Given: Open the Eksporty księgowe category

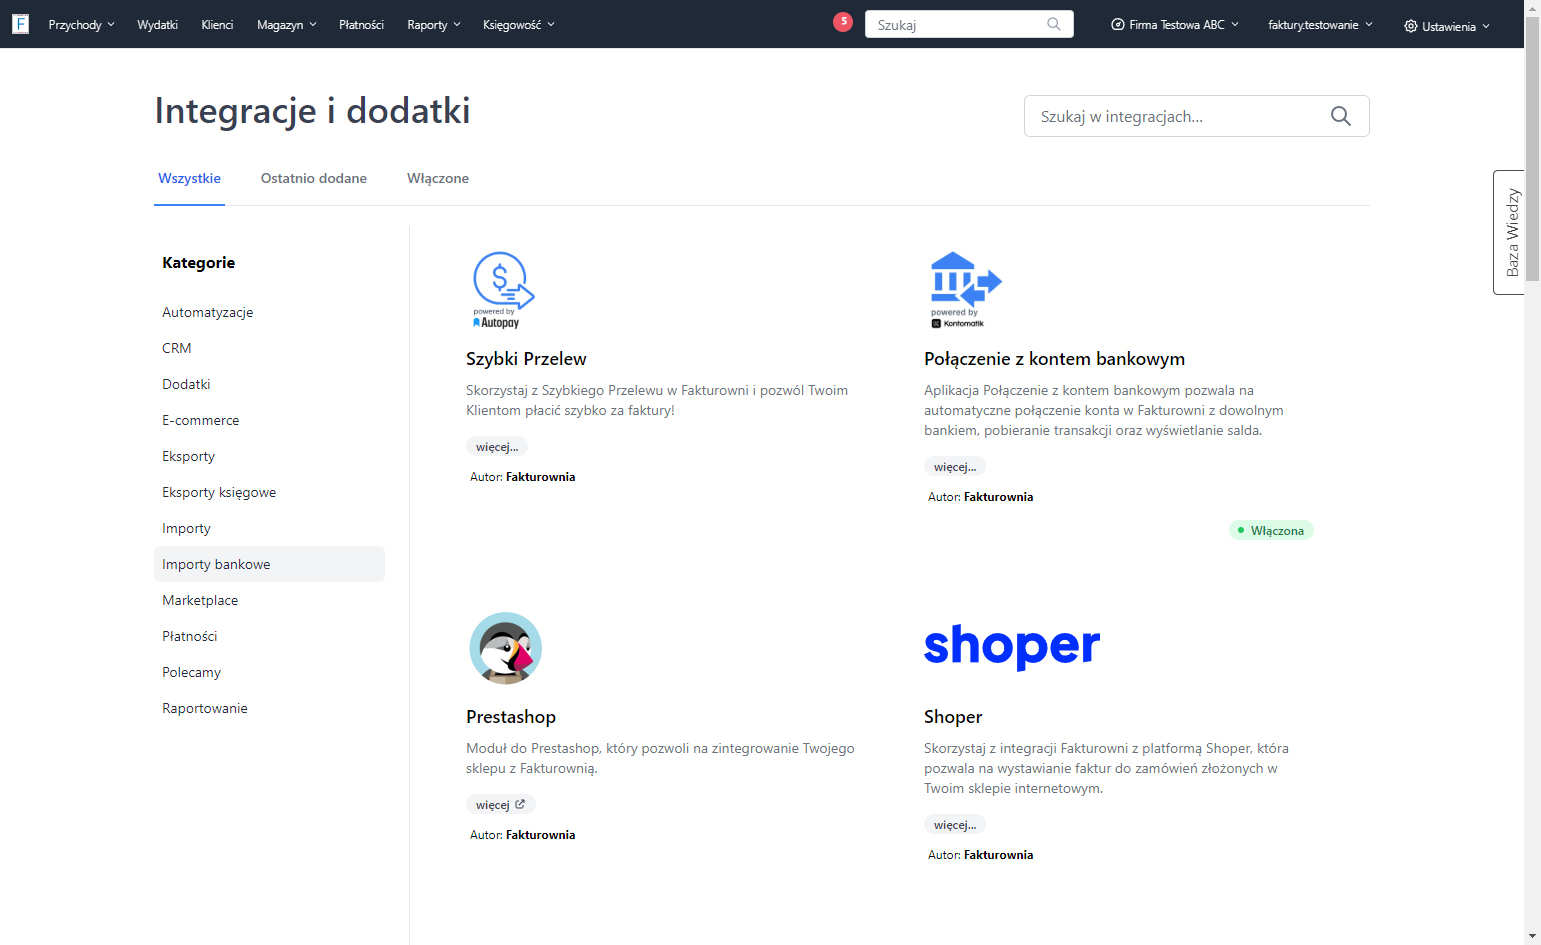Looking at the screenshot, I should pos(219,492).
